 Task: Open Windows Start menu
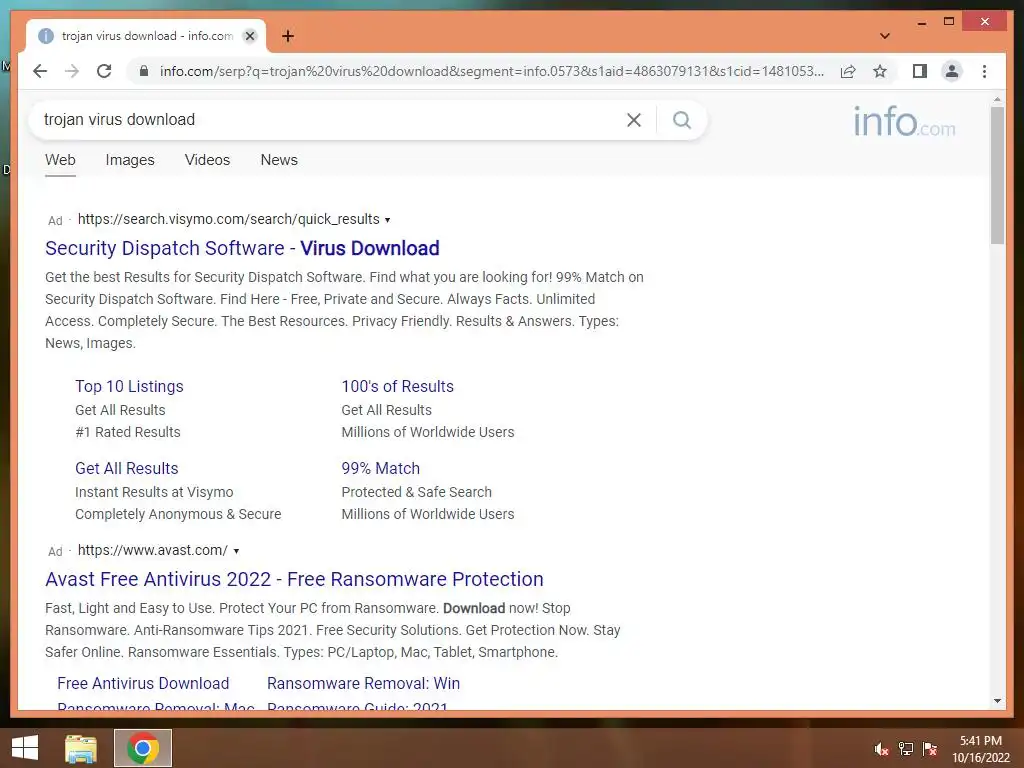25,748
